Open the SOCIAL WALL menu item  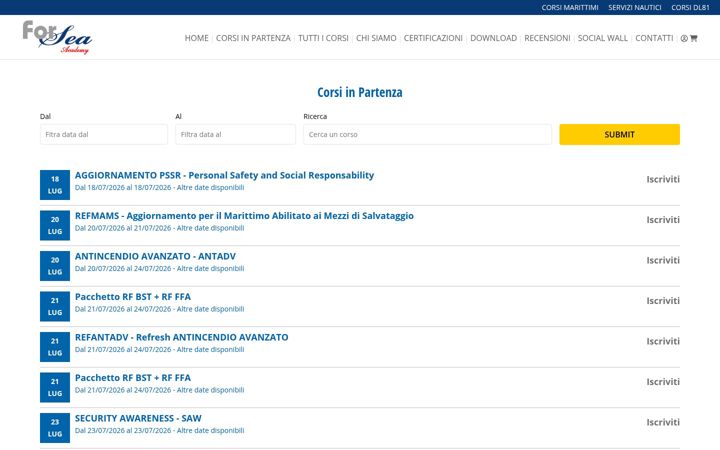point(602,38)
